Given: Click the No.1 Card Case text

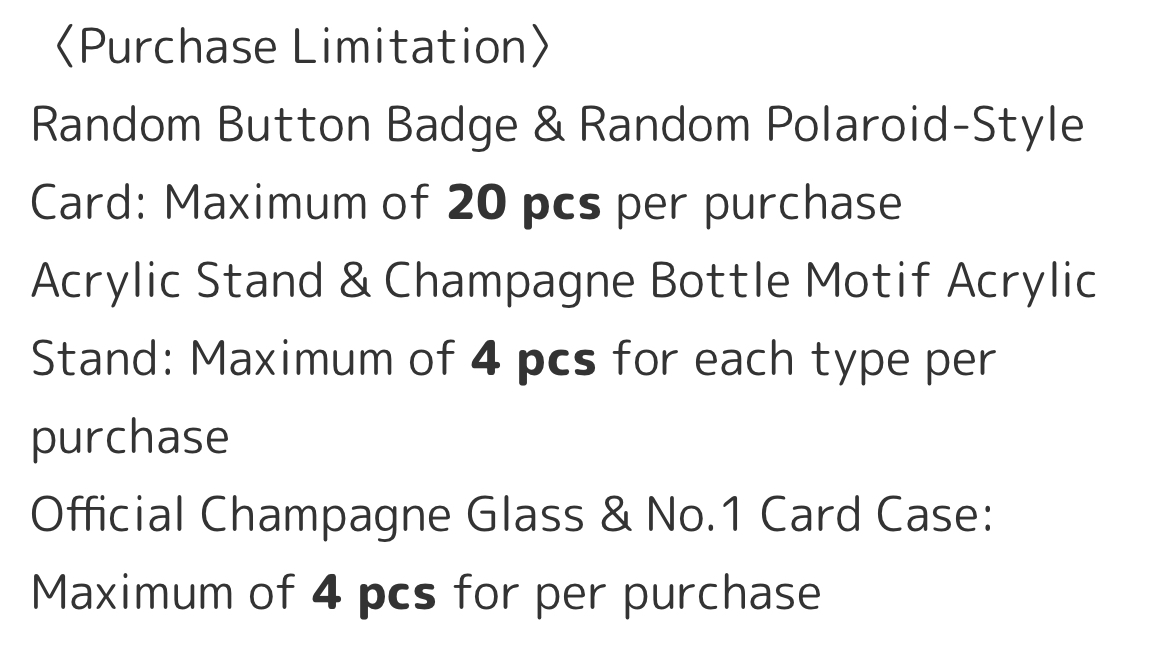Looking at the screenshot, I should pyautogui.click(x=819, y=515).
